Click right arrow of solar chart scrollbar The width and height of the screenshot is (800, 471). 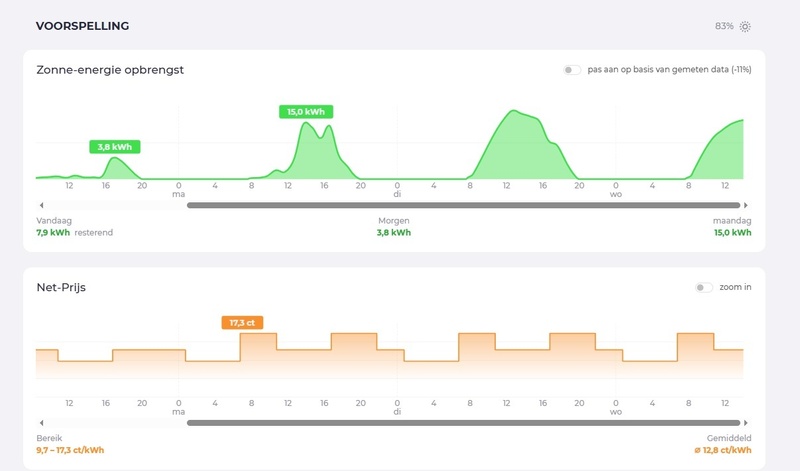coord(746,205)
